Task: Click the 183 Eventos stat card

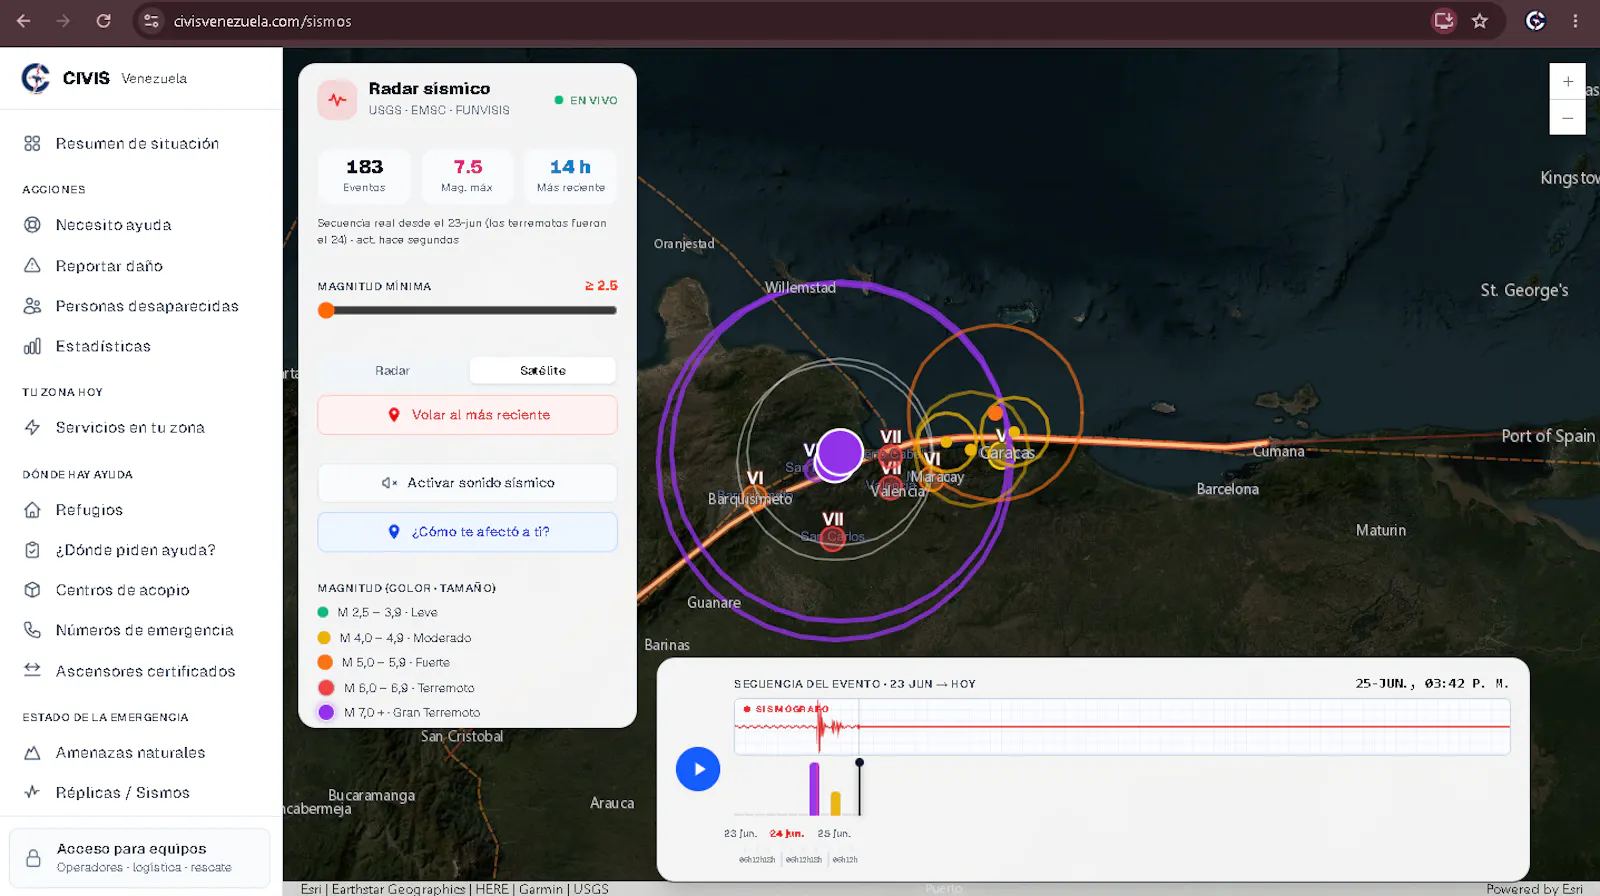Action: (364, 175)
